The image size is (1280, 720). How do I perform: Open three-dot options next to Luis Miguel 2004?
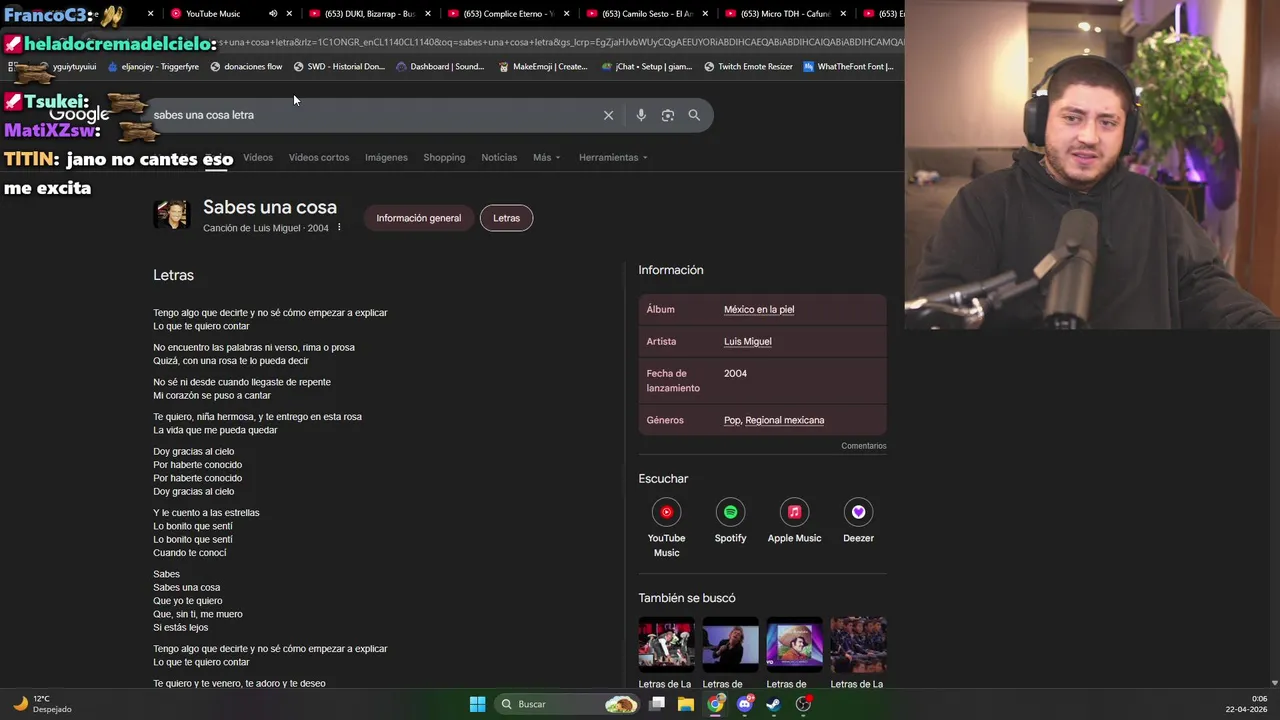tap(339, 227)
